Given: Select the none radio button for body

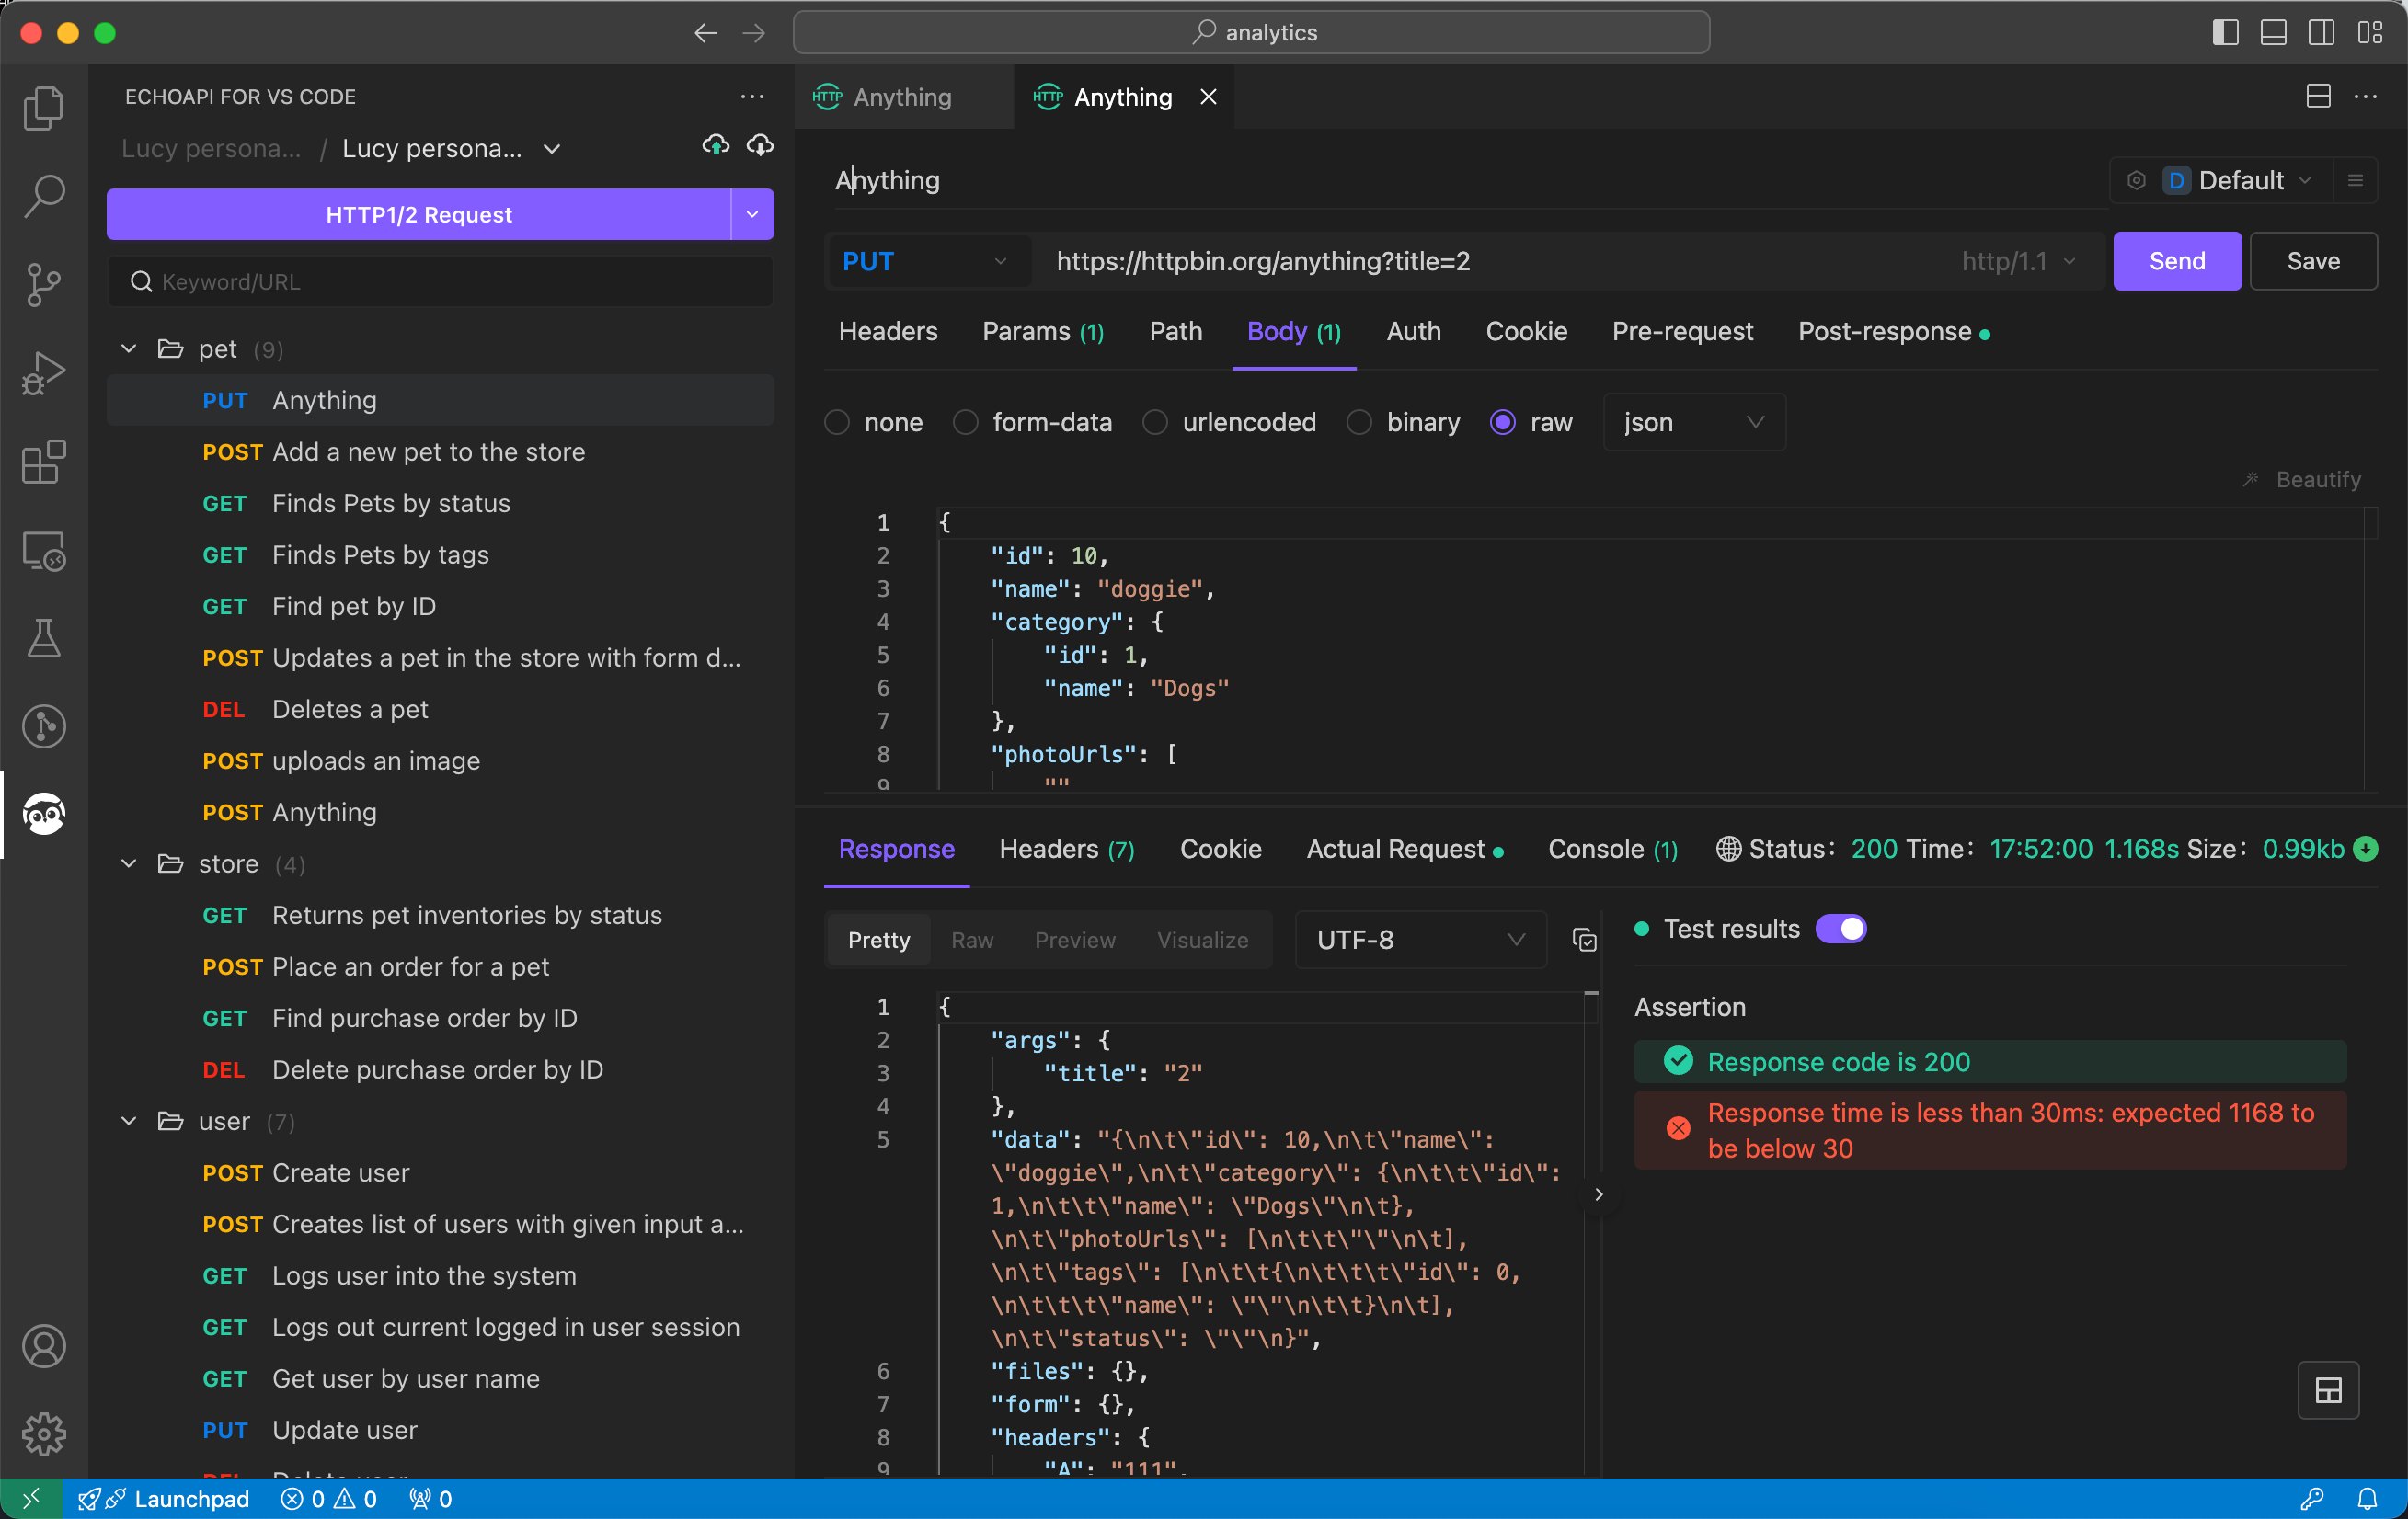Looking at the screenshot, I should tap(836, 420).
